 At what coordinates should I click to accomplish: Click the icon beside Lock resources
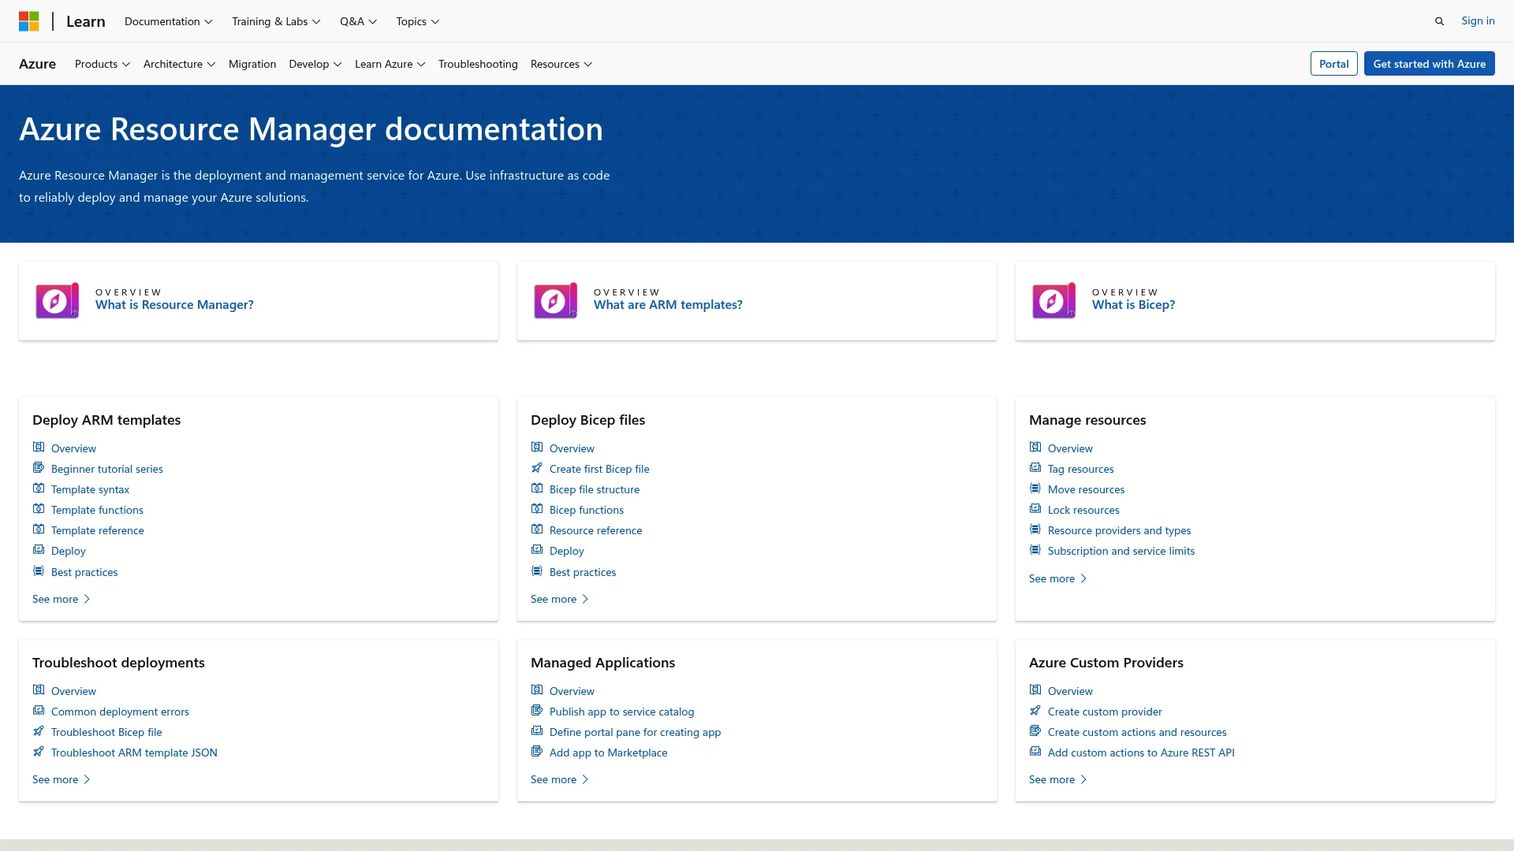(1035, 509)
